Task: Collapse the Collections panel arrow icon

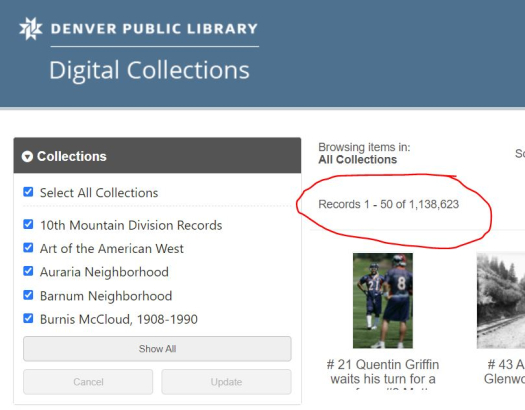Action: tap(27, 156)
